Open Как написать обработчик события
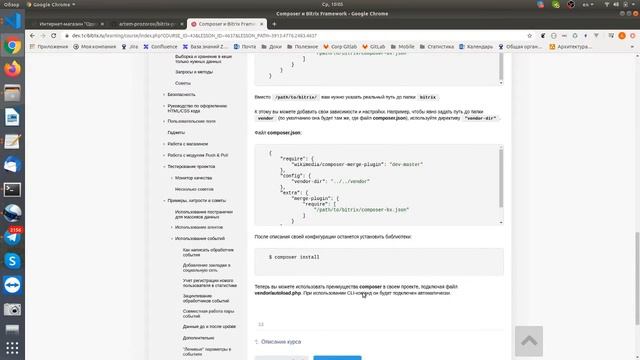Screen dimensions: 640x360 click(x=208, y=252)
